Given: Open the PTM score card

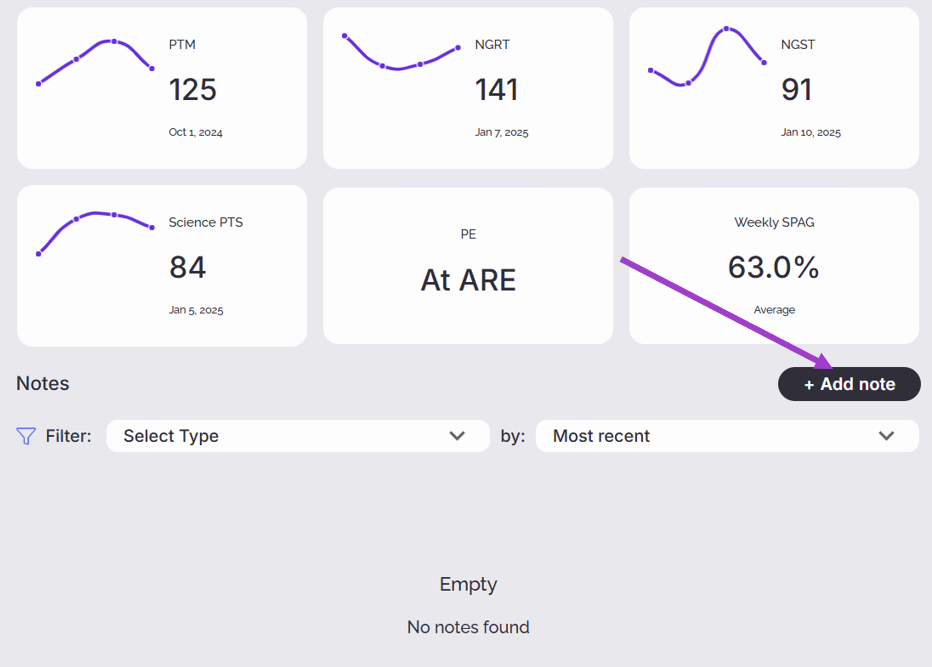Looking at the screenshot, I should tap(162, 88).
